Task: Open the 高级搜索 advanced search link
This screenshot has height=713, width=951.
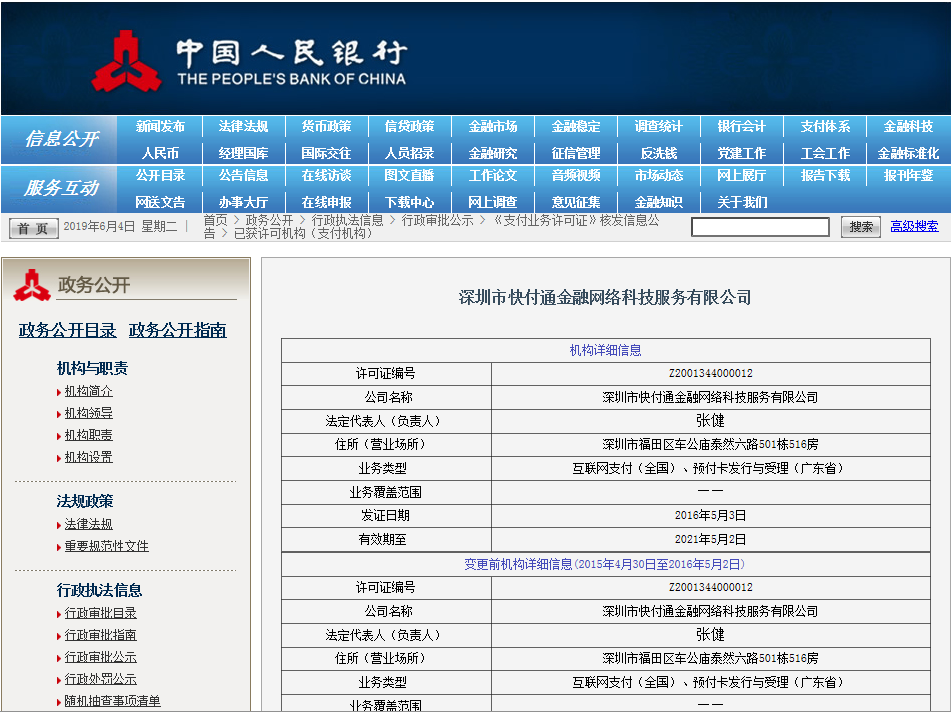Action: click(x=914, y=227)
